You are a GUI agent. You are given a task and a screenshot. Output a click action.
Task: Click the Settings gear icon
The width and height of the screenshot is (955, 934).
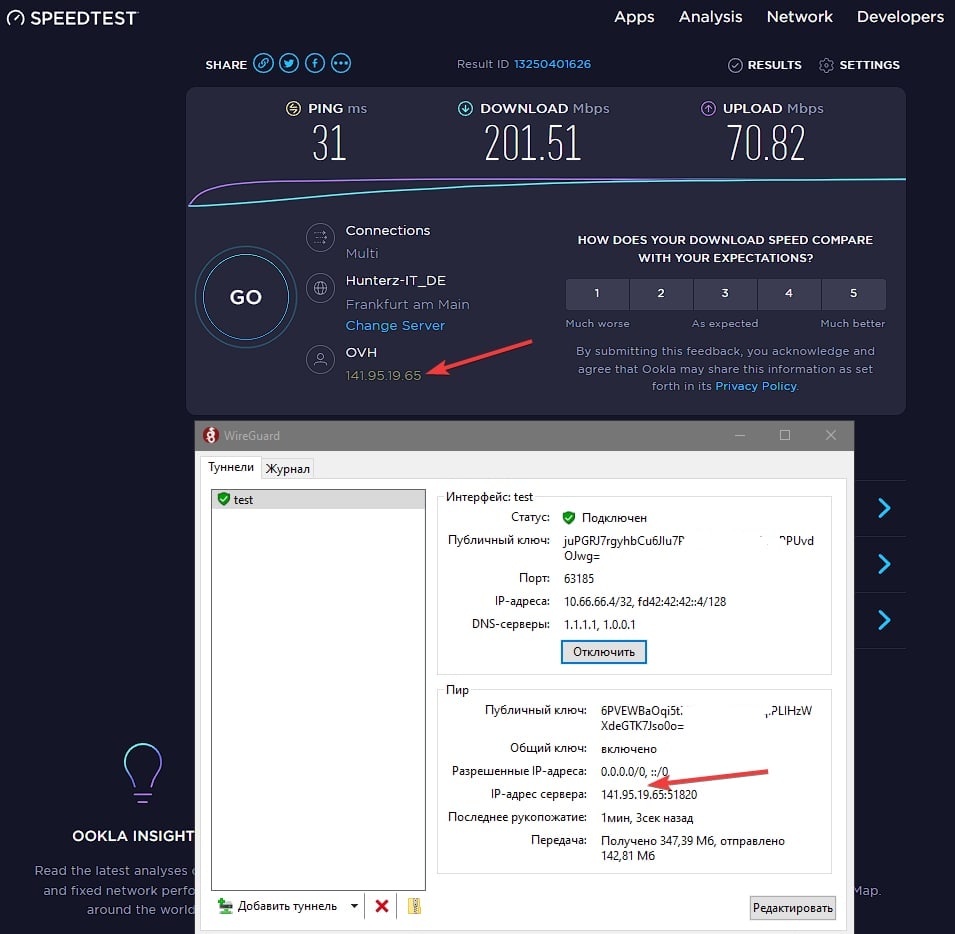pyautogui.click(x=826, y=65)
